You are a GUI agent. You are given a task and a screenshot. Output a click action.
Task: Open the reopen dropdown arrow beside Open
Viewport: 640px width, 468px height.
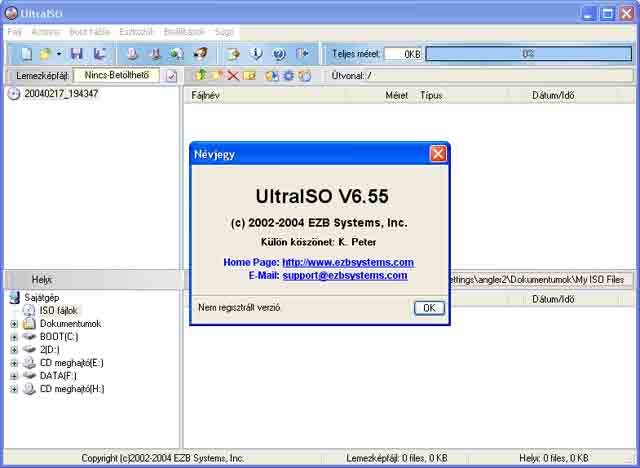click(x=59, y=54)
